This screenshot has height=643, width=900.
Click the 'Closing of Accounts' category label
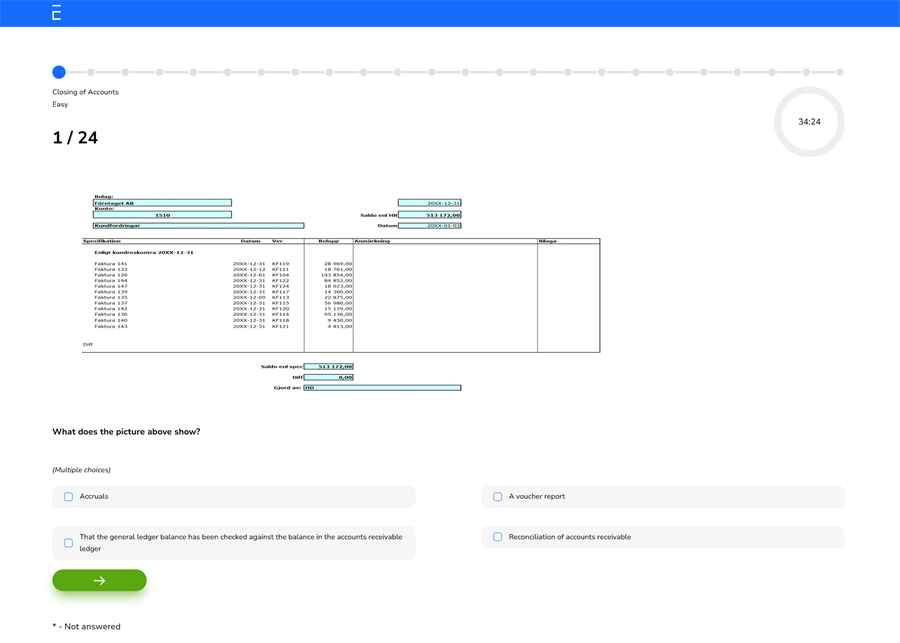pyautogui.click(x=85, y=92)
